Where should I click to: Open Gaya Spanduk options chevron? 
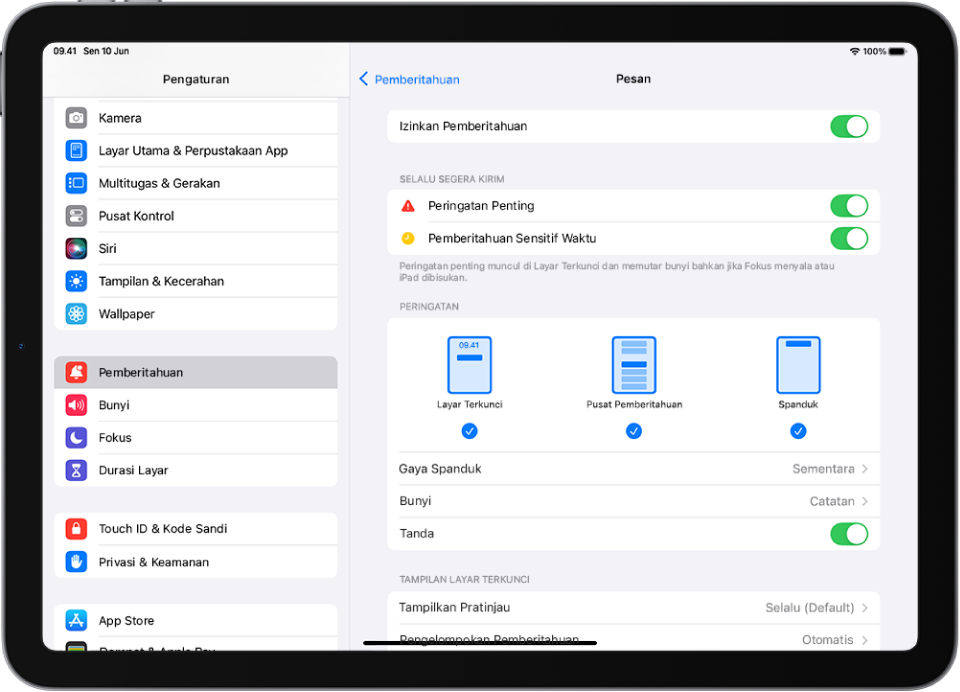click(x=864, y=468)
